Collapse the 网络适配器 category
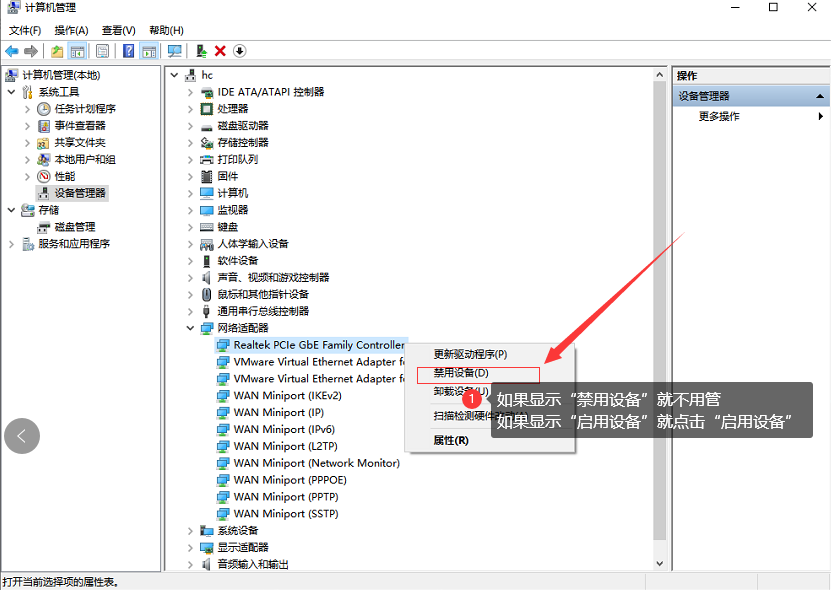 click(191, 328)
